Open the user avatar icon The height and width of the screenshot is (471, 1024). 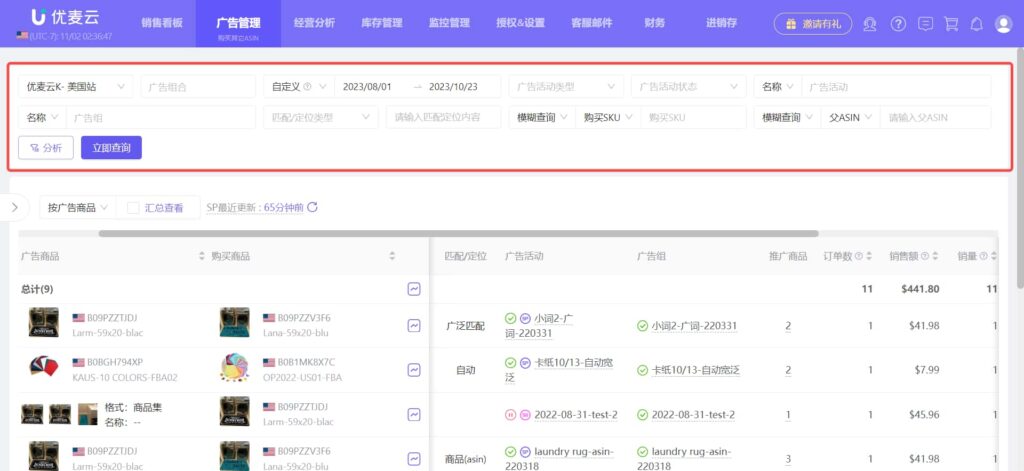[x=1003, y=24]
